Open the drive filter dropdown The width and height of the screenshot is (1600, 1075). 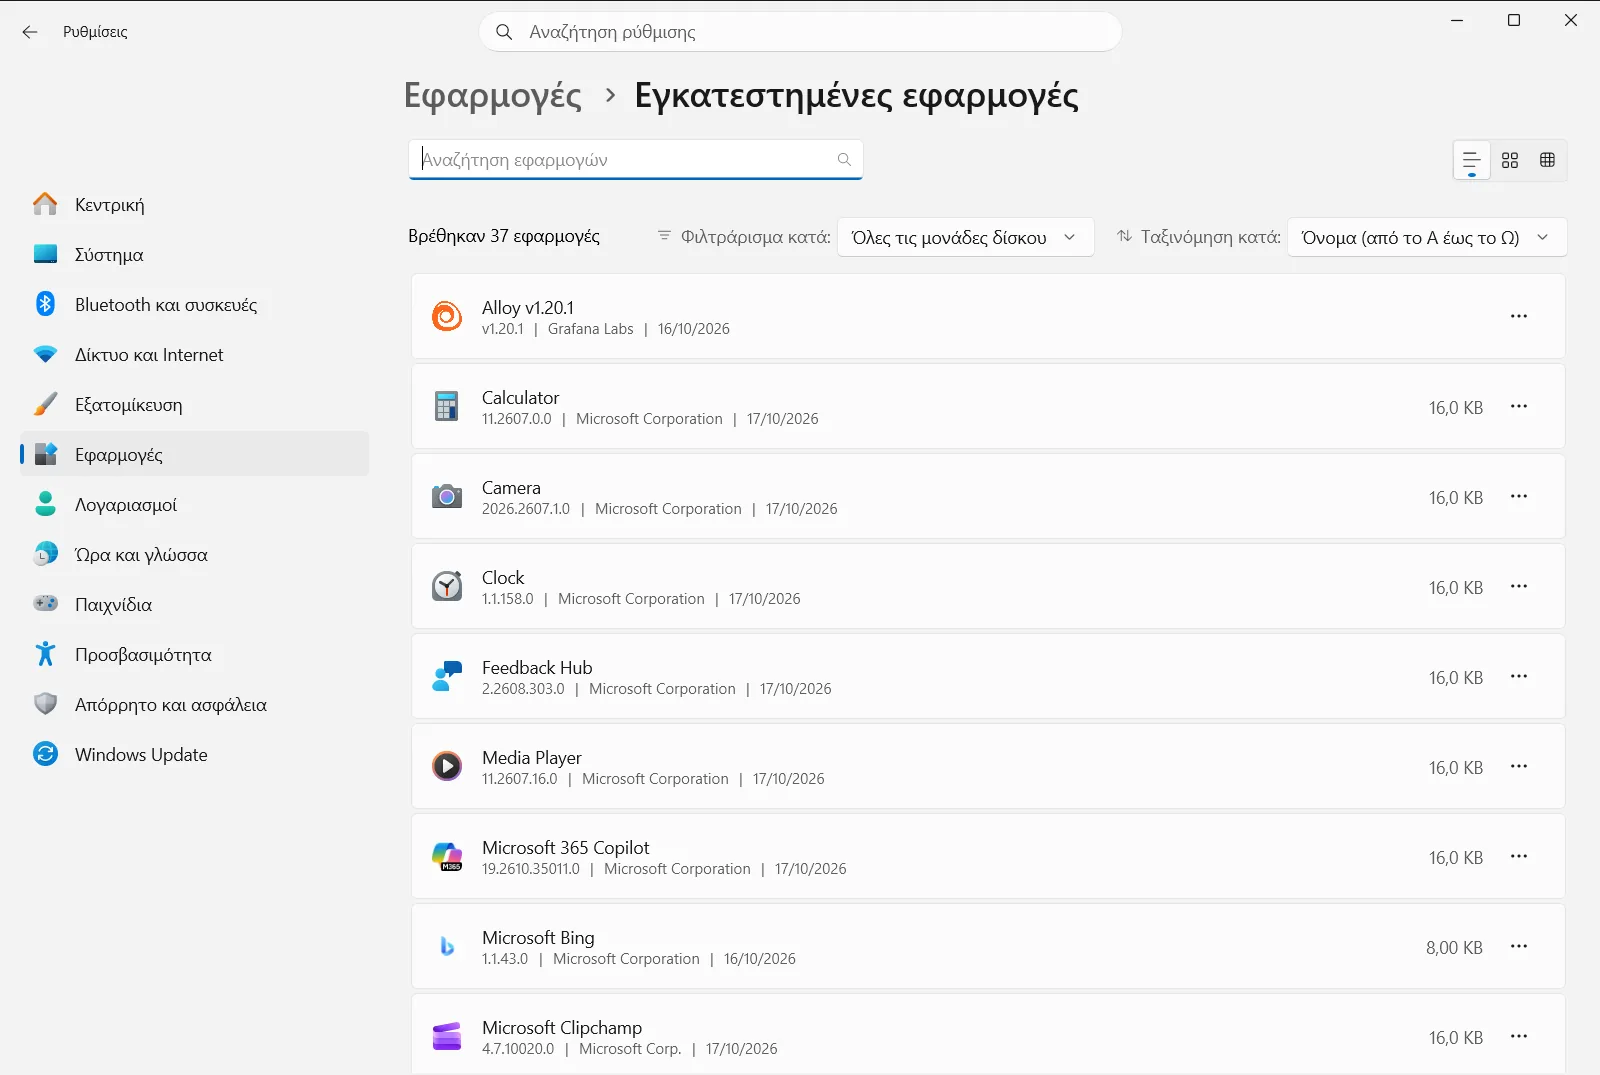(x=965, y=237)
